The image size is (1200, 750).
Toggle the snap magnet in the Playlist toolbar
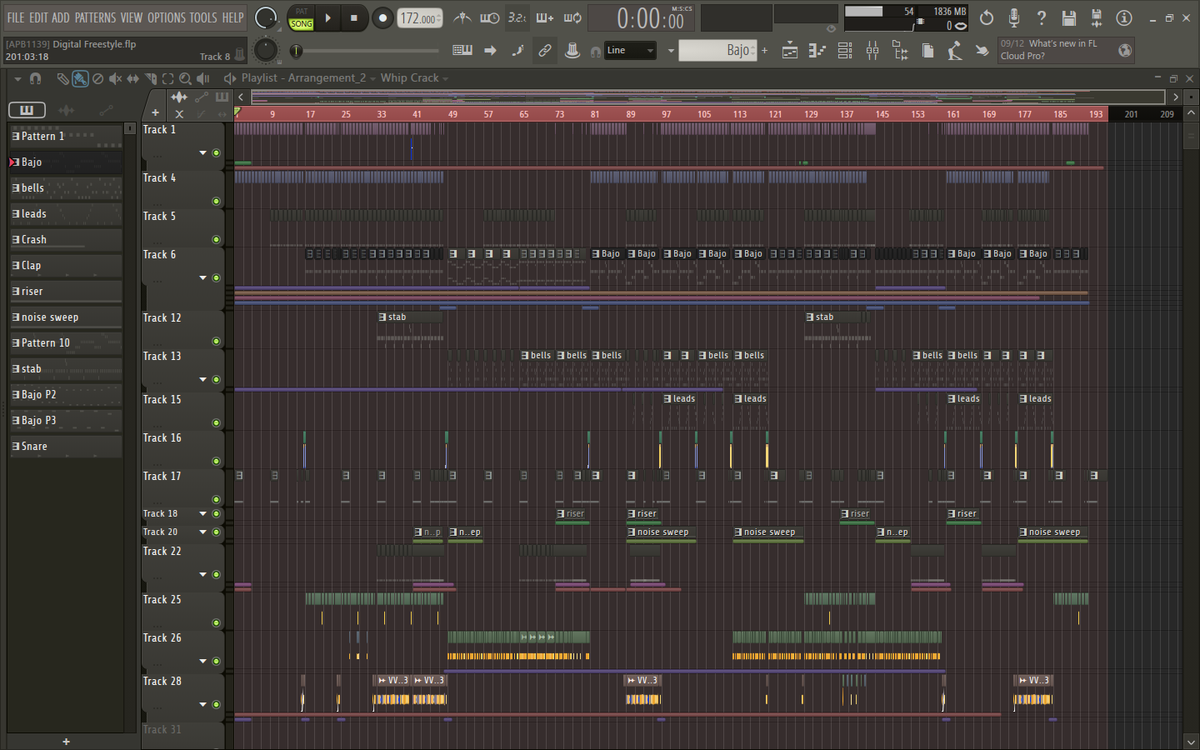[x=35, y=78]
